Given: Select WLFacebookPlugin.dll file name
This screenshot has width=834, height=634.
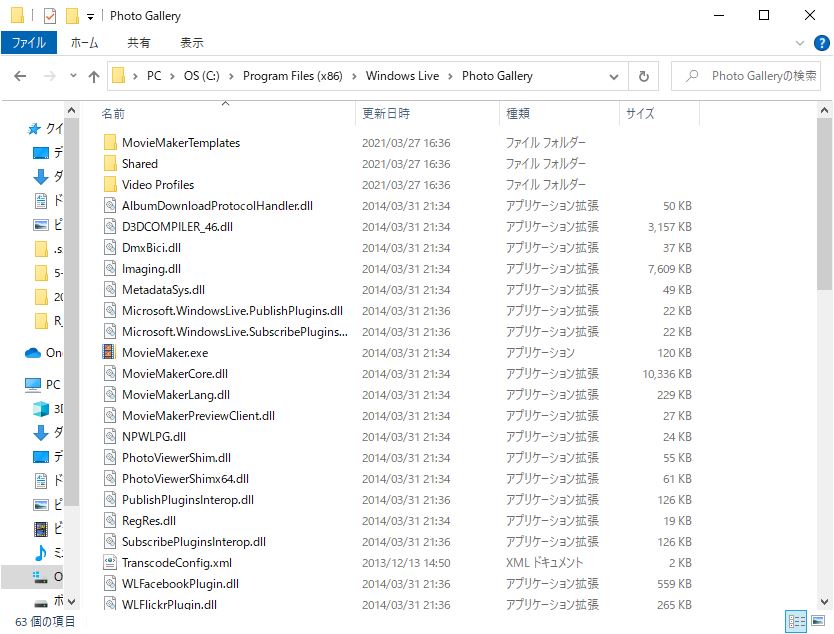Looking at the screenshot, I should (180, 584).
